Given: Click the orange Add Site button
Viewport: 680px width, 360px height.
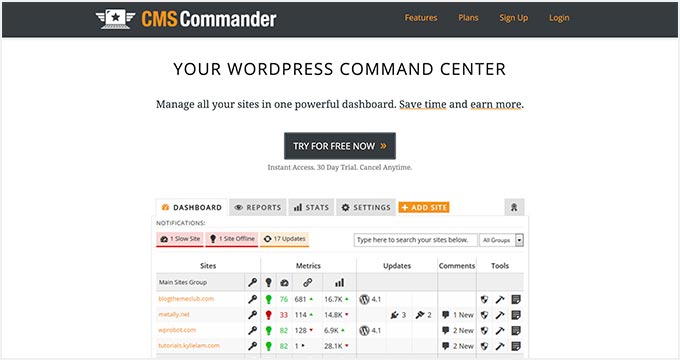Looking at the screenshot, I should 424,207.
